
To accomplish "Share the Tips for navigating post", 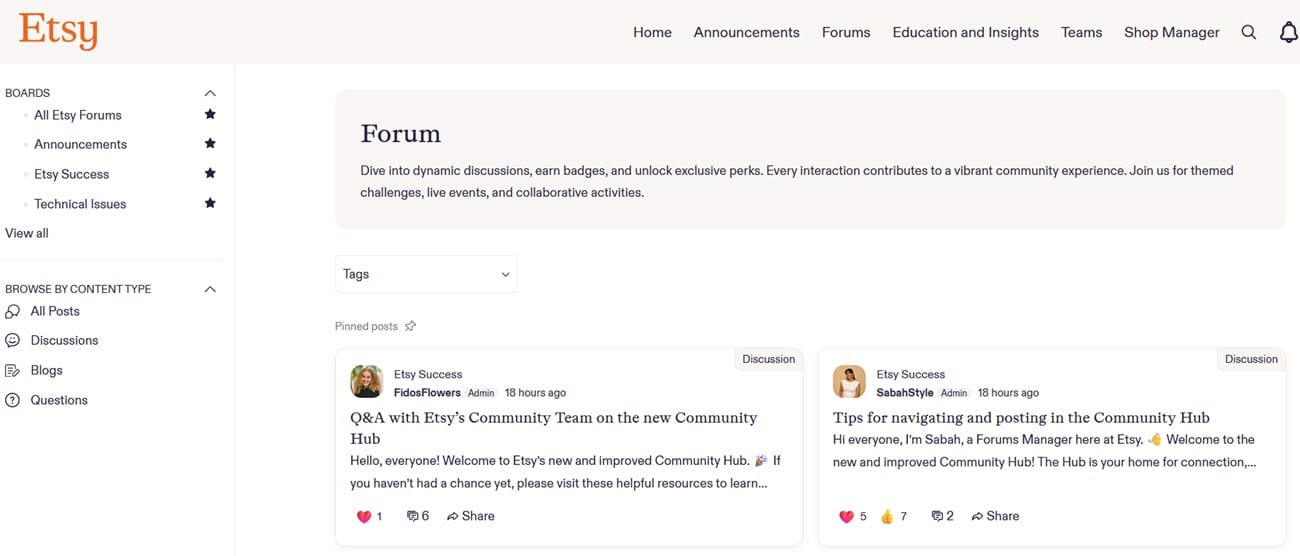I will [995, 516].
